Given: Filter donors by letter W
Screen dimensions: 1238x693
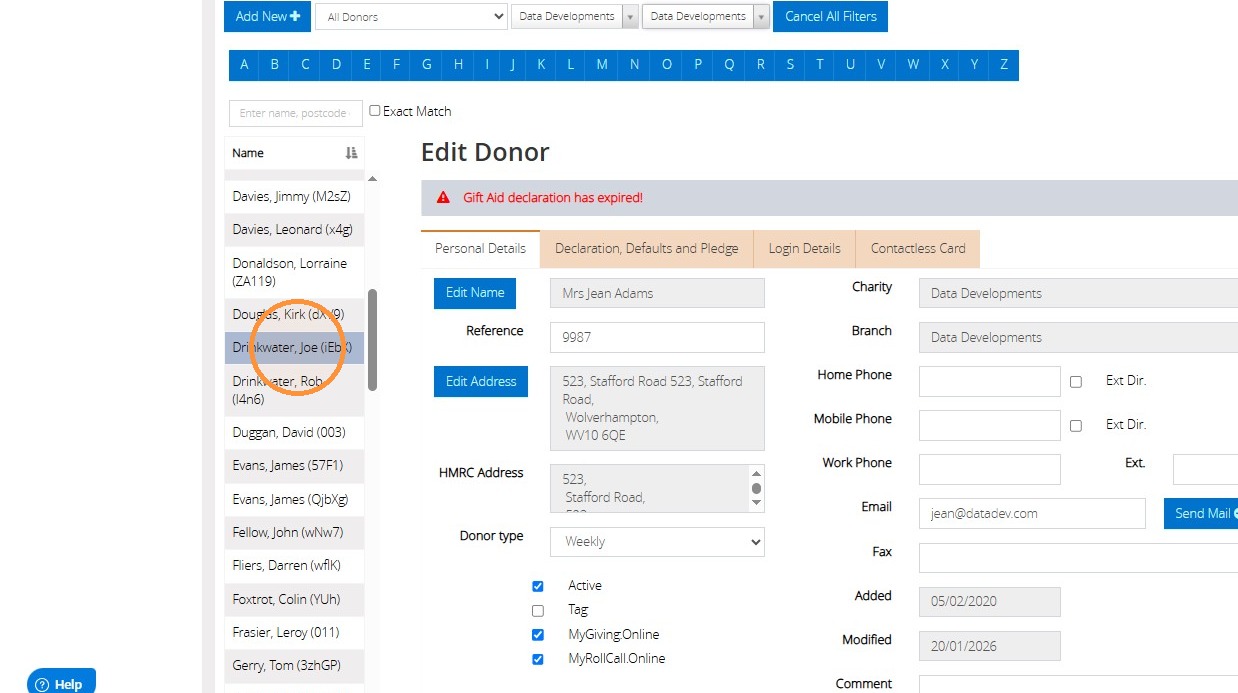Looking at the screenshot, I should click(913, 65).
